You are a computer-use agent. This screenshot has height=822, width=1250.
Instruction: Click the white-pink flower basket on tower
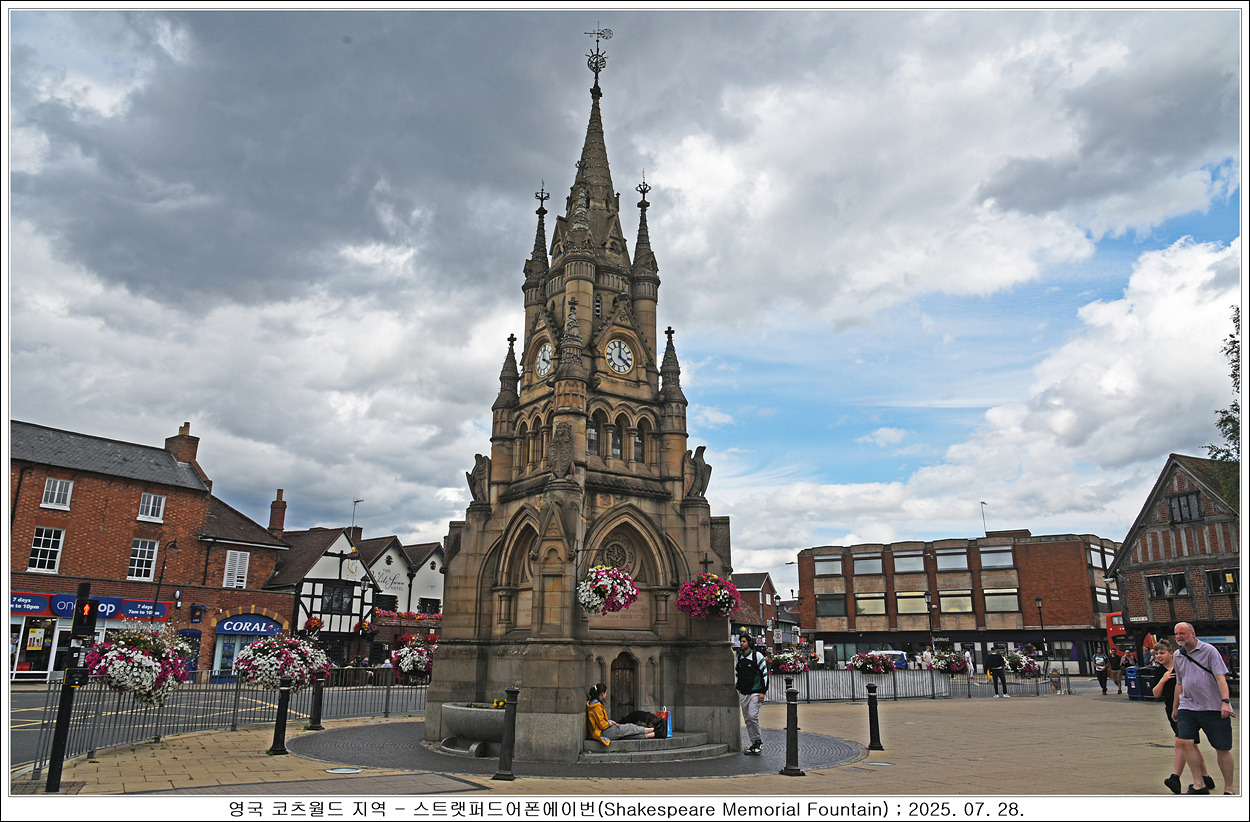tap(606, 589)
